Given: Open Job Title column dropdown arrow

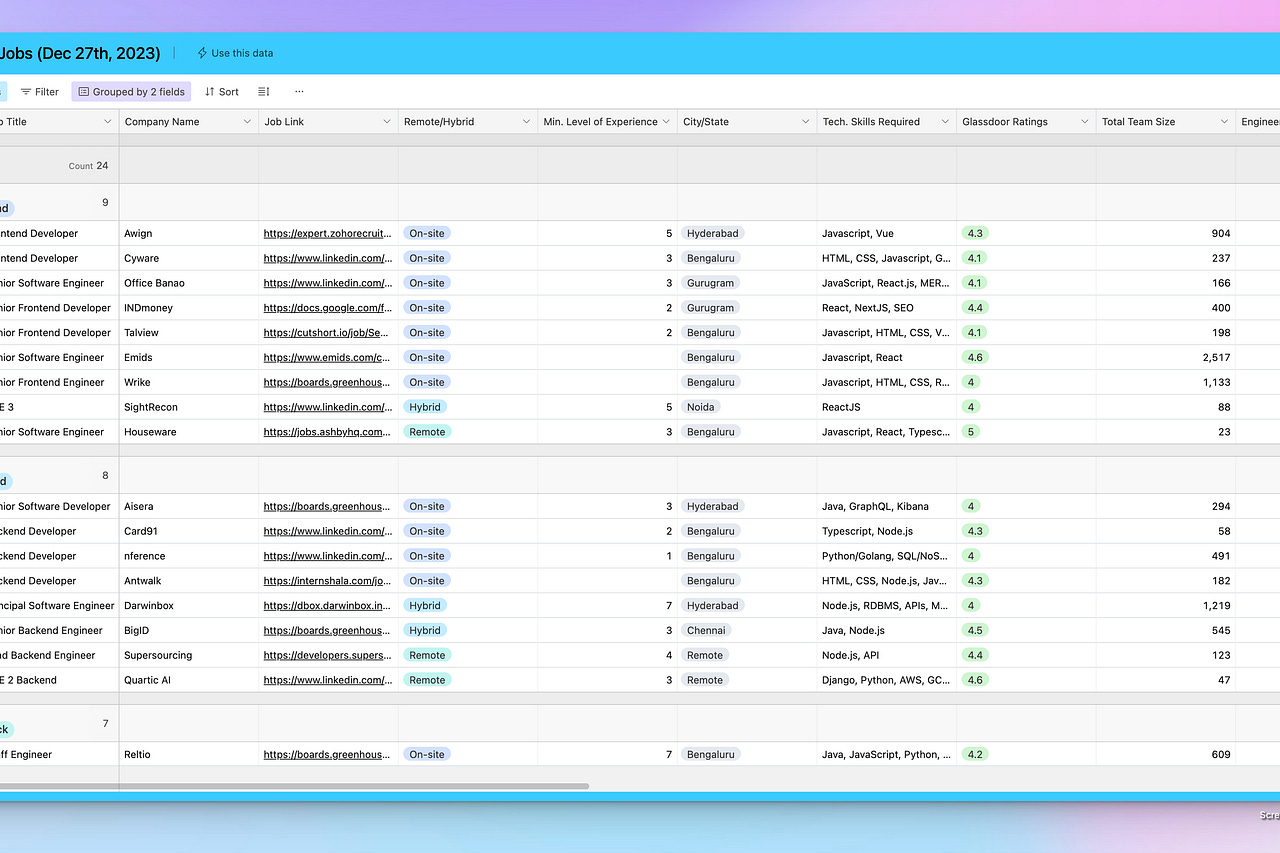Looking at the screenshot, I should click(x=108, y=122).
